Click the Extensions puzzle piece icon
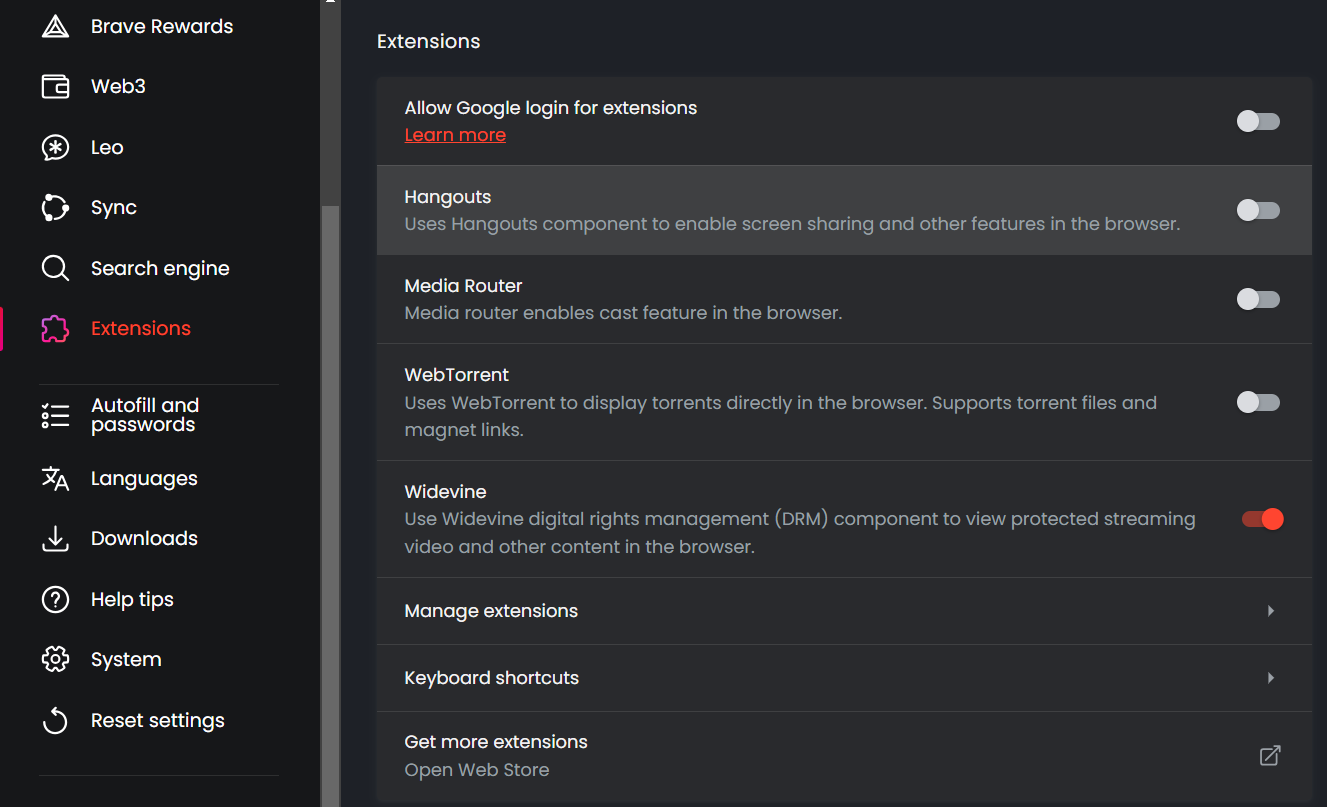1327x807 pixels. tap(55, 329)
